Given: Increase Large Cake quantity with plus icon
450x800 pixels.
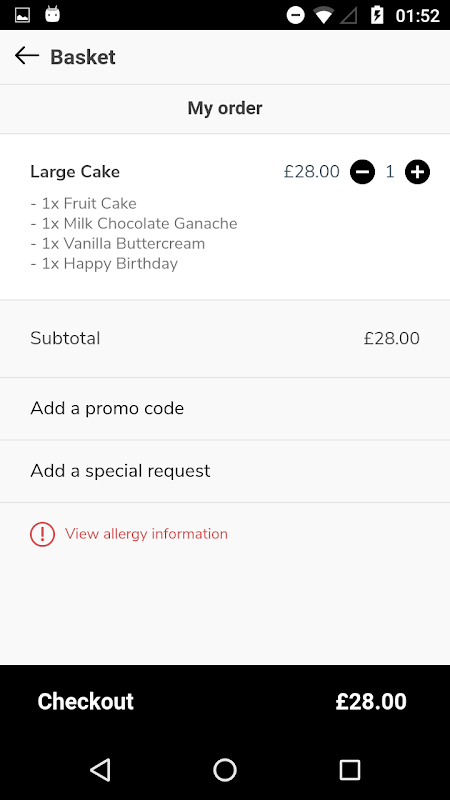Looking at the screenshot, I should pos(417,172).
